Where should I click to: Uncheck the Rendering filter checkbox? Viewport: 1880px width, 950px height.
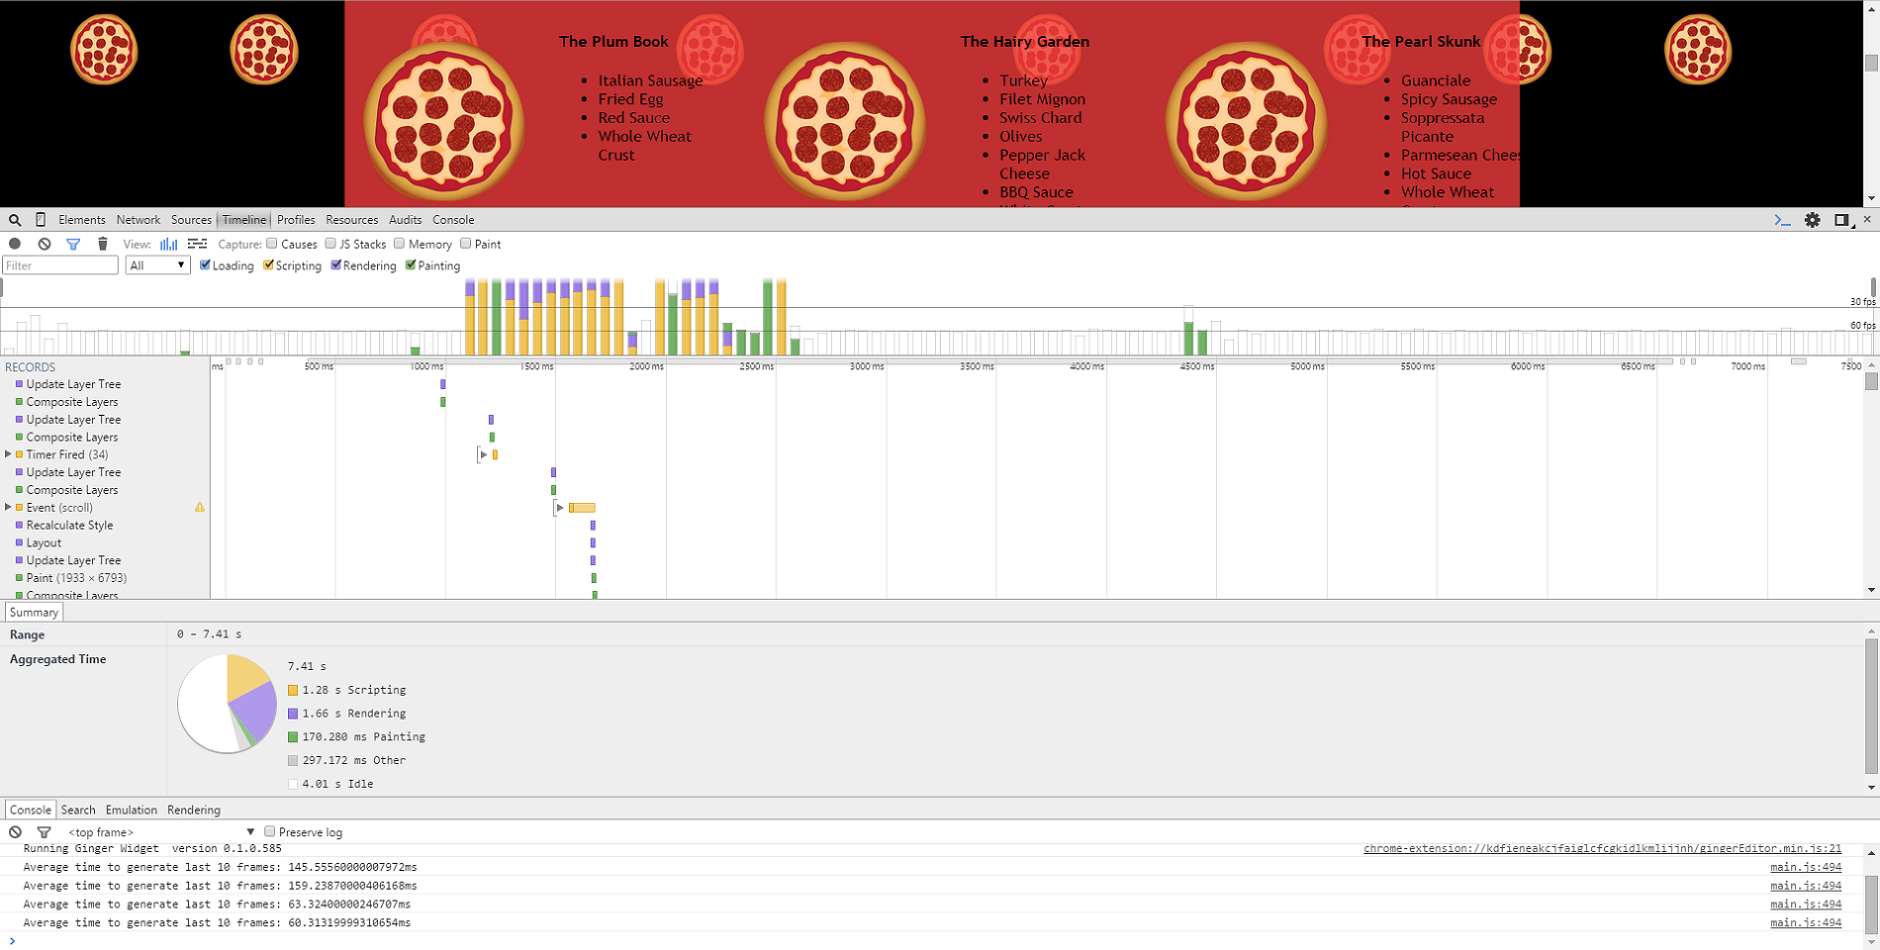(x=336, y=265)
